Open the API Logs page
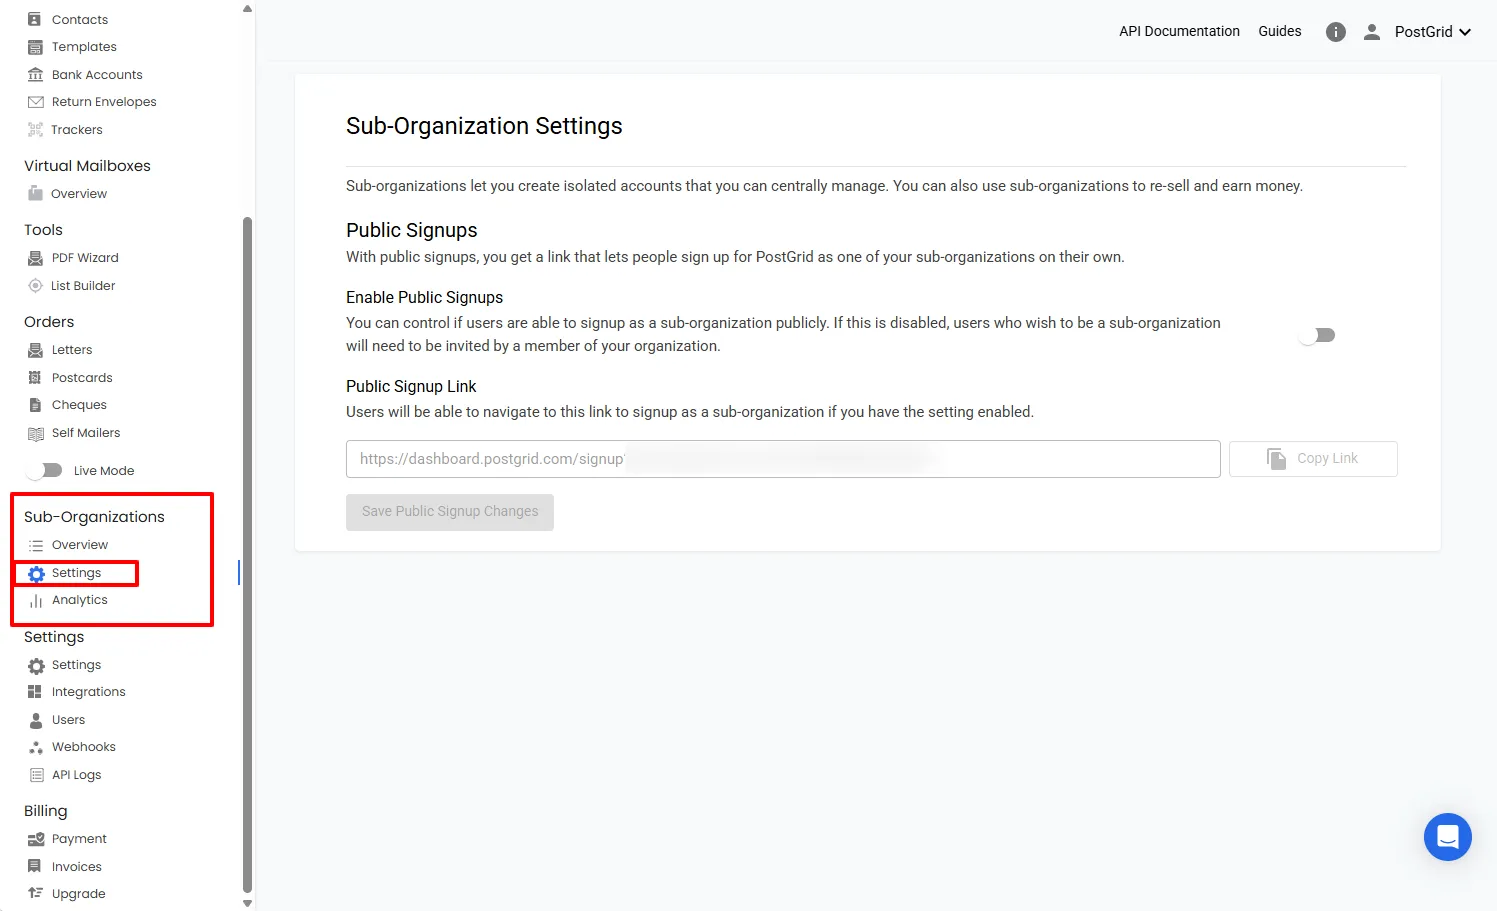Image resolution: width=1497 pixels, height=911 pixels. tap(76, 774)
